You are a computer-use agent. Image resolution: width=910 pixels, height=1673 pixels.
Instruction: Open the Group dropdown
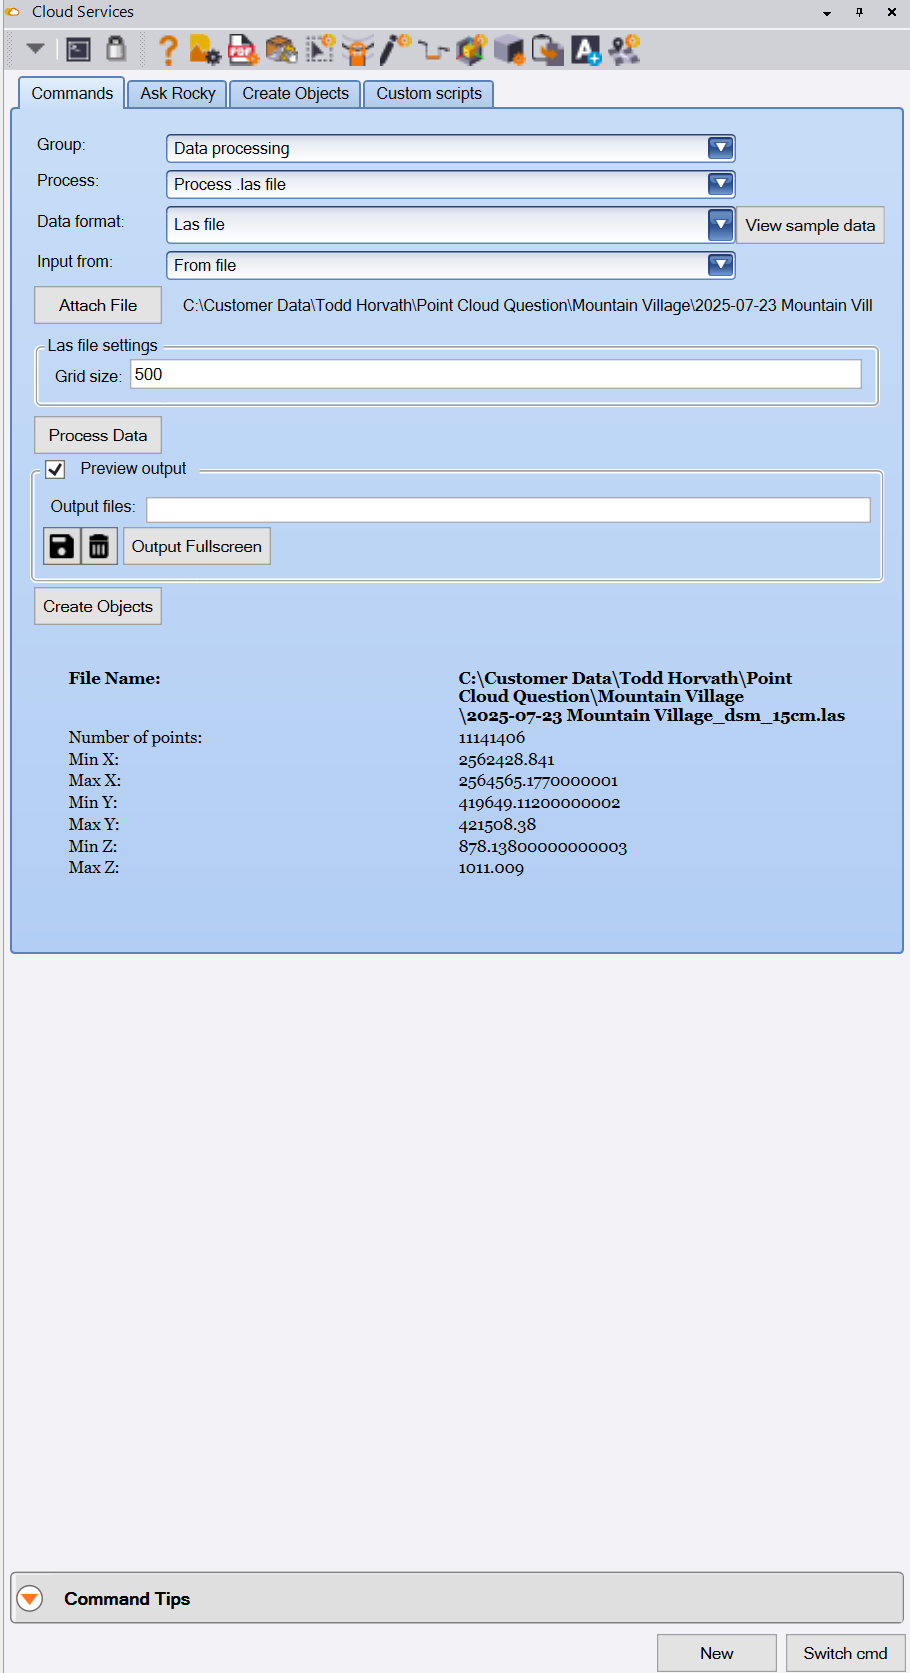tap(720, 148)
